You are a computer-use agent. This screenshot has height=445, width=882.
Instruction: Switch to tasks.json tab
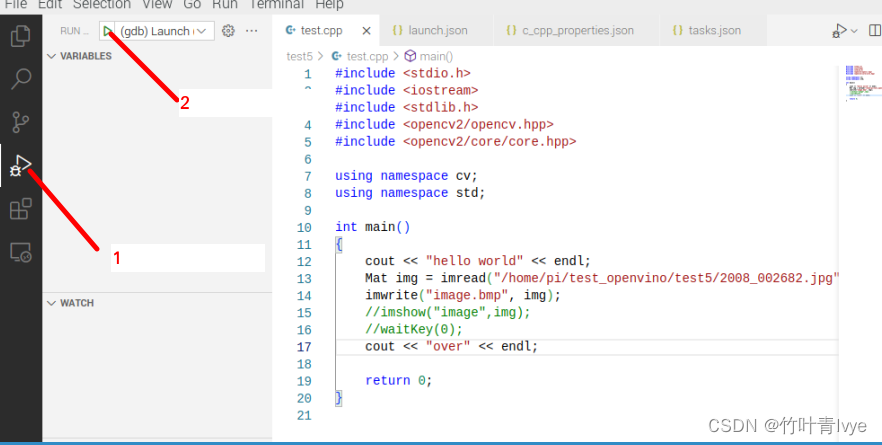point(714,30)
